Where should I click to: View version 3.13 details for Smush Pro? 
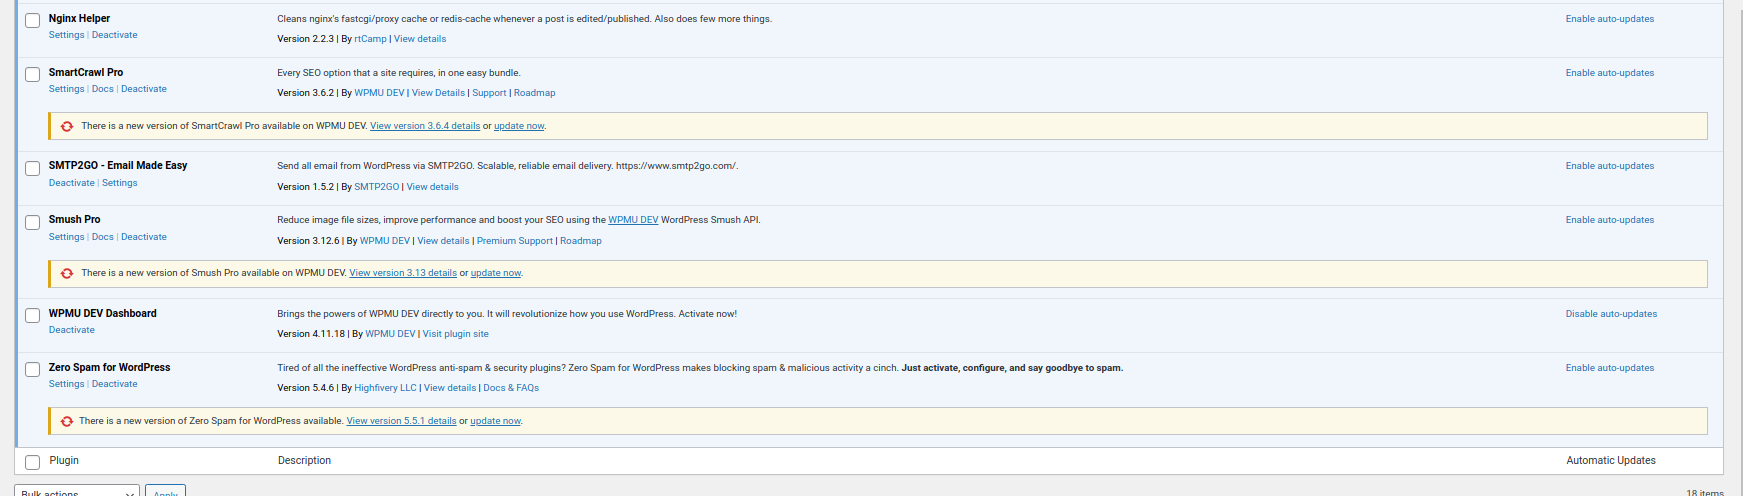402,273
